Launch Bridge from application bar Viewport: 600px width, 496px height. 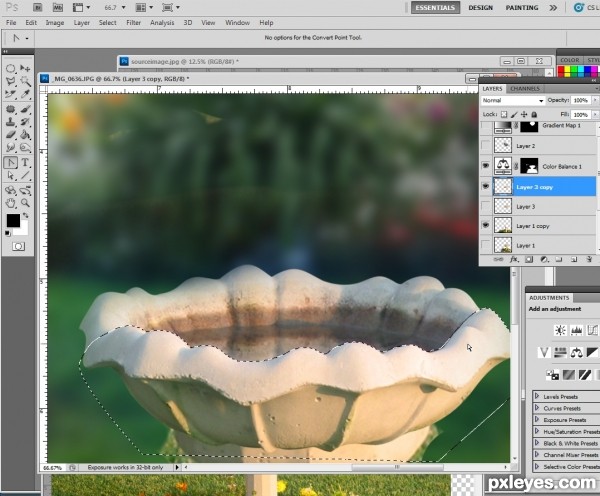pyautogui.click(x=37, y=7)
